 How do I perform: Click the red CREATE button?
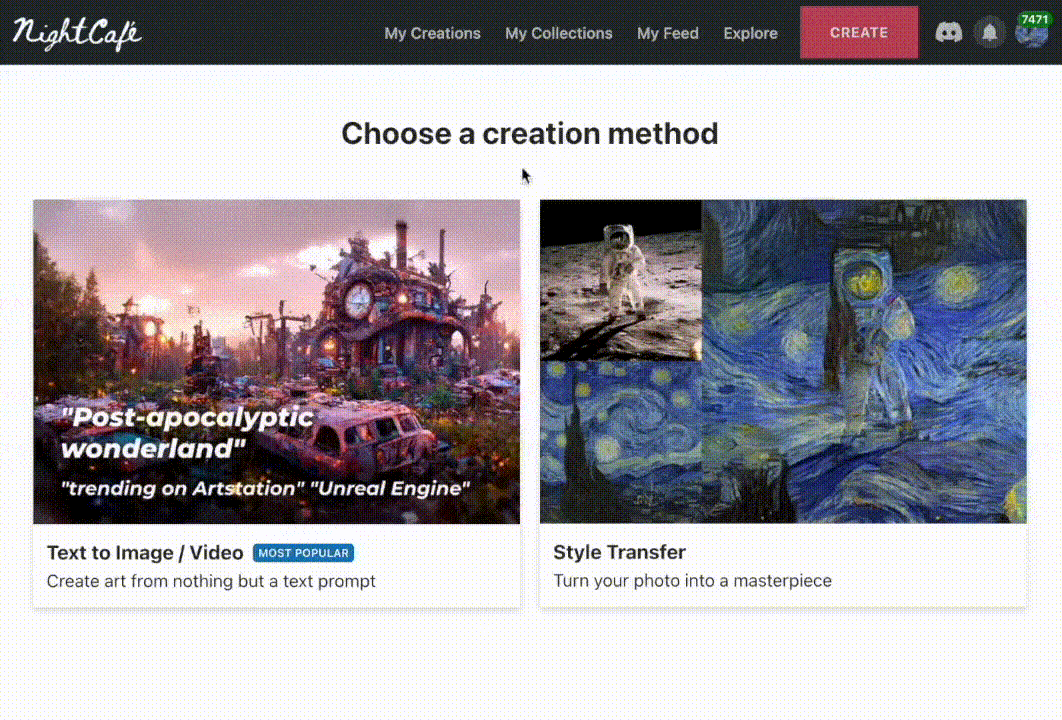(x=859, y=33)
